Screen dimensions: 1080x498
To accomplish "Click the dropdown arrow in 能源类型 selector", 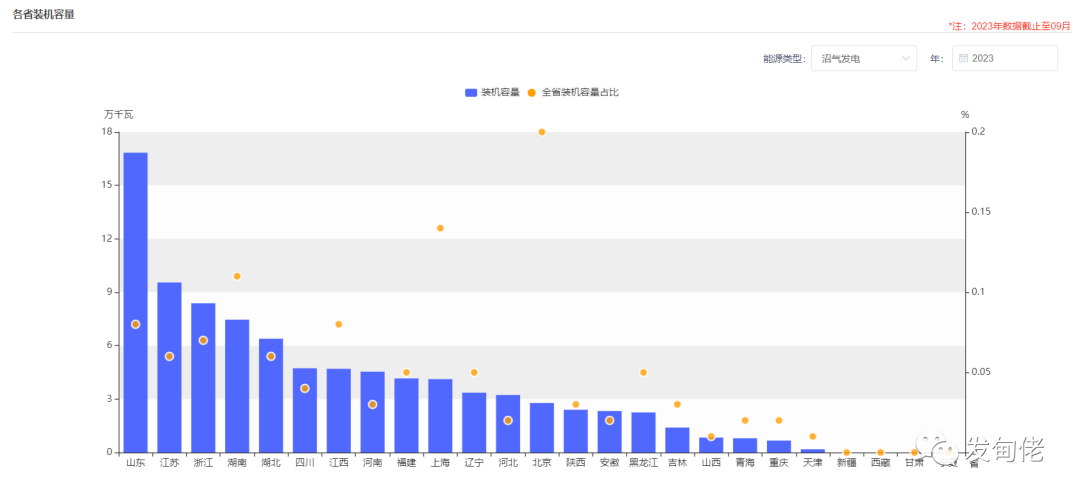I will coord(906,59).
